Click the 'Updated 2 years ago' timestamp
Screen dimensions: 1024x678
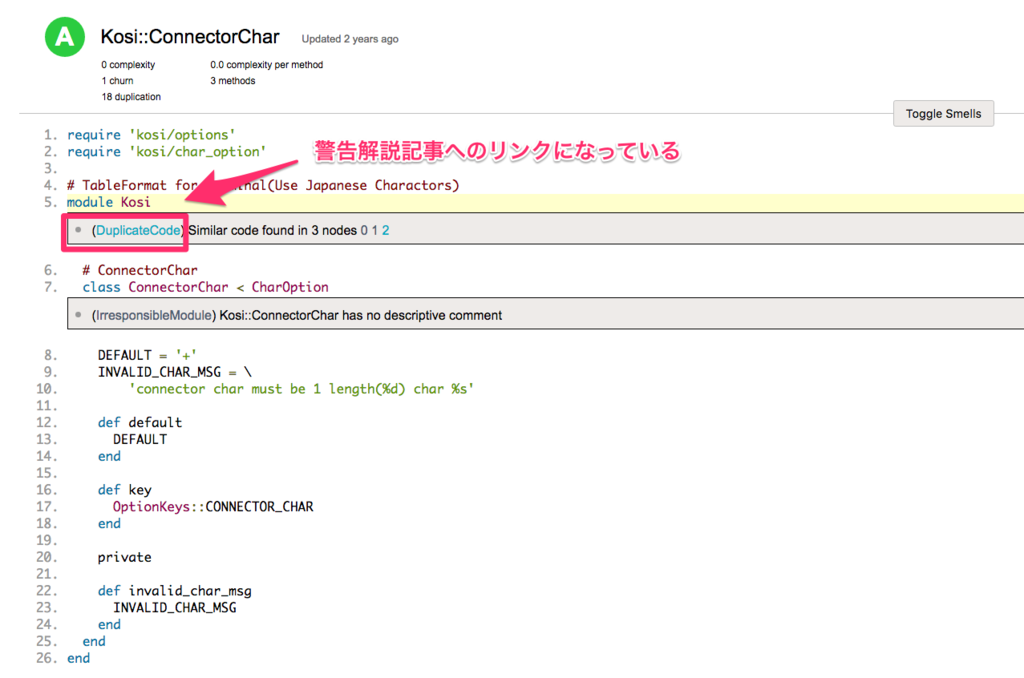pos(348,39)
